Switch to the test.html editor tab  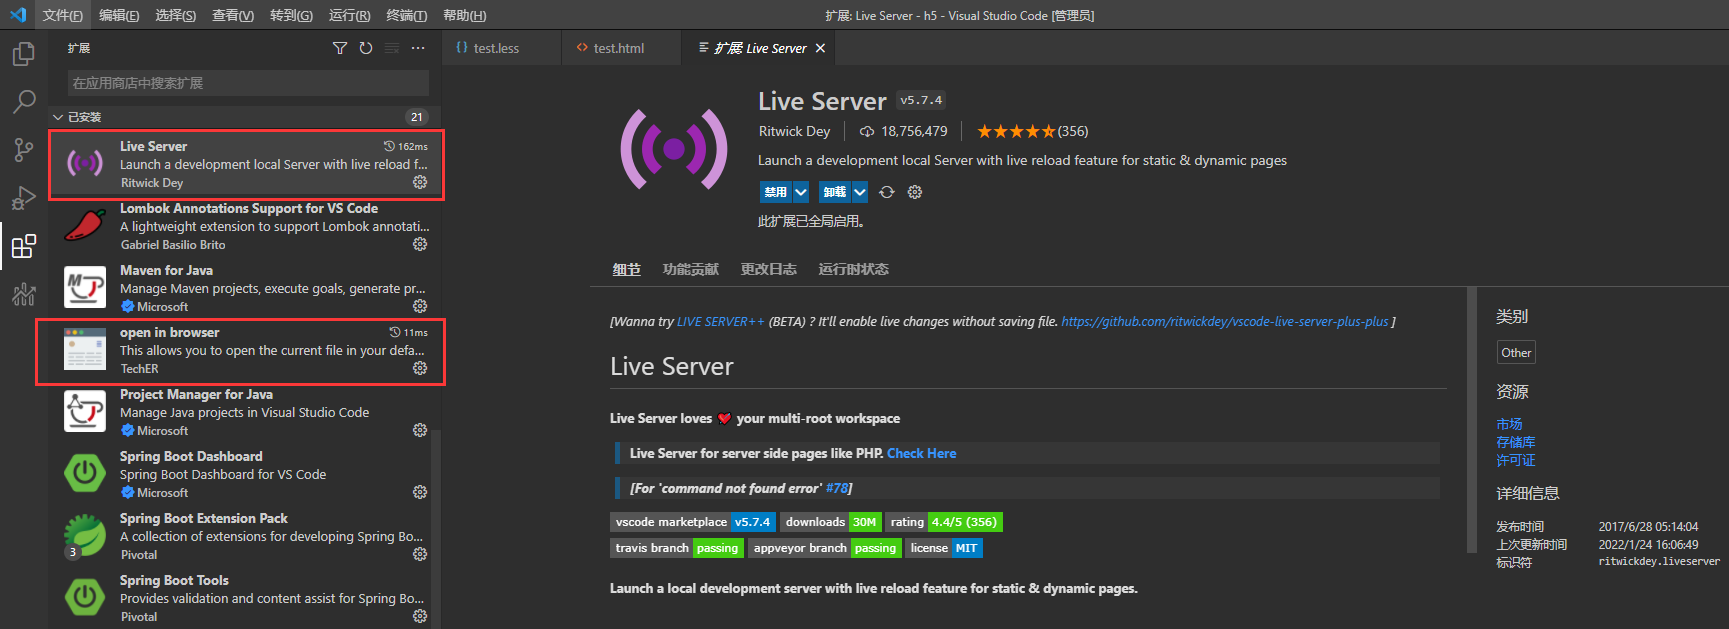pos(621,48)
